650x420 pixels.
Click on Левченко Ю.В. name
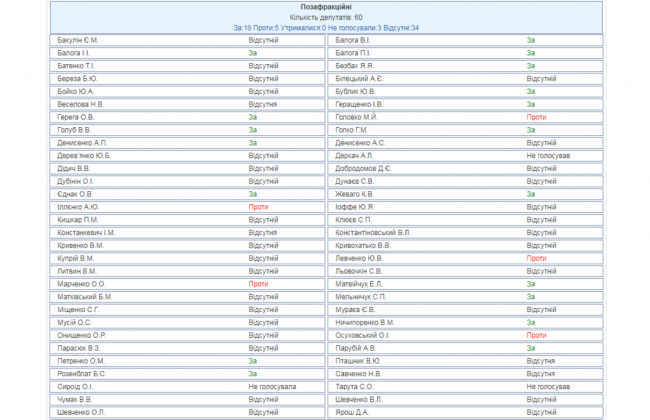click(x=358, y=257)
